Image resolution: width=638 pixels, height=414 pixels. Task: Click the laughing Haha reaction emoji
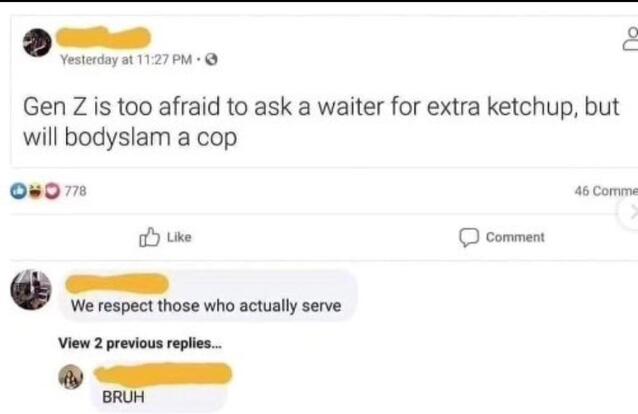coord(36,191)
